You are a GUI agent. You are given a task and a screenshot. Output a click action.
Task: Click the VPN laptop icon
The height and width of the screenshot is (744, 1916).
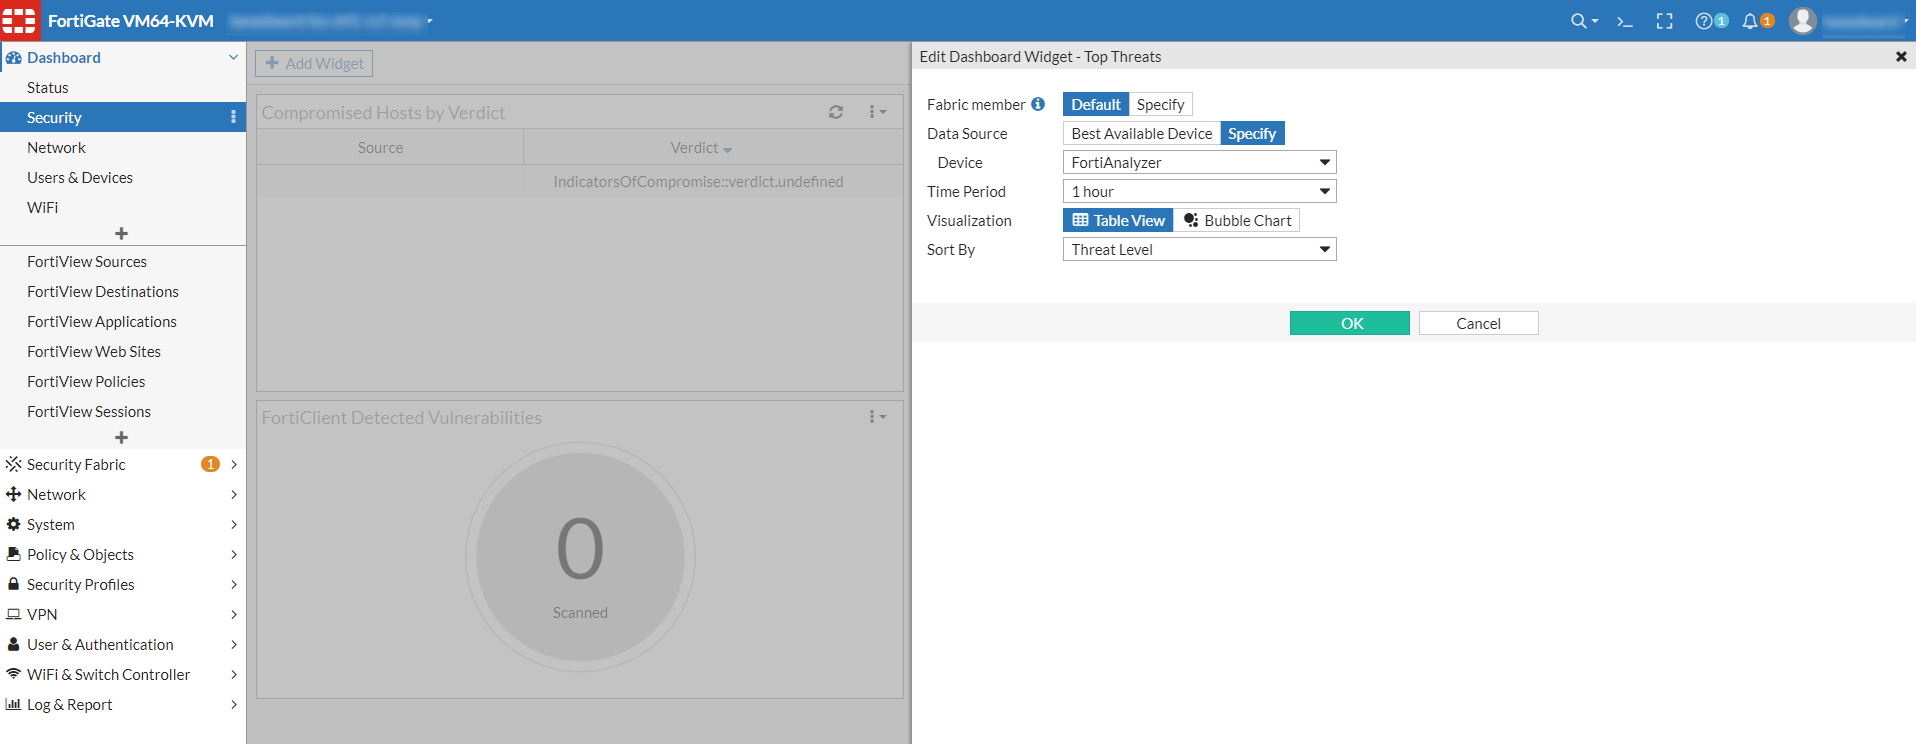13,614
